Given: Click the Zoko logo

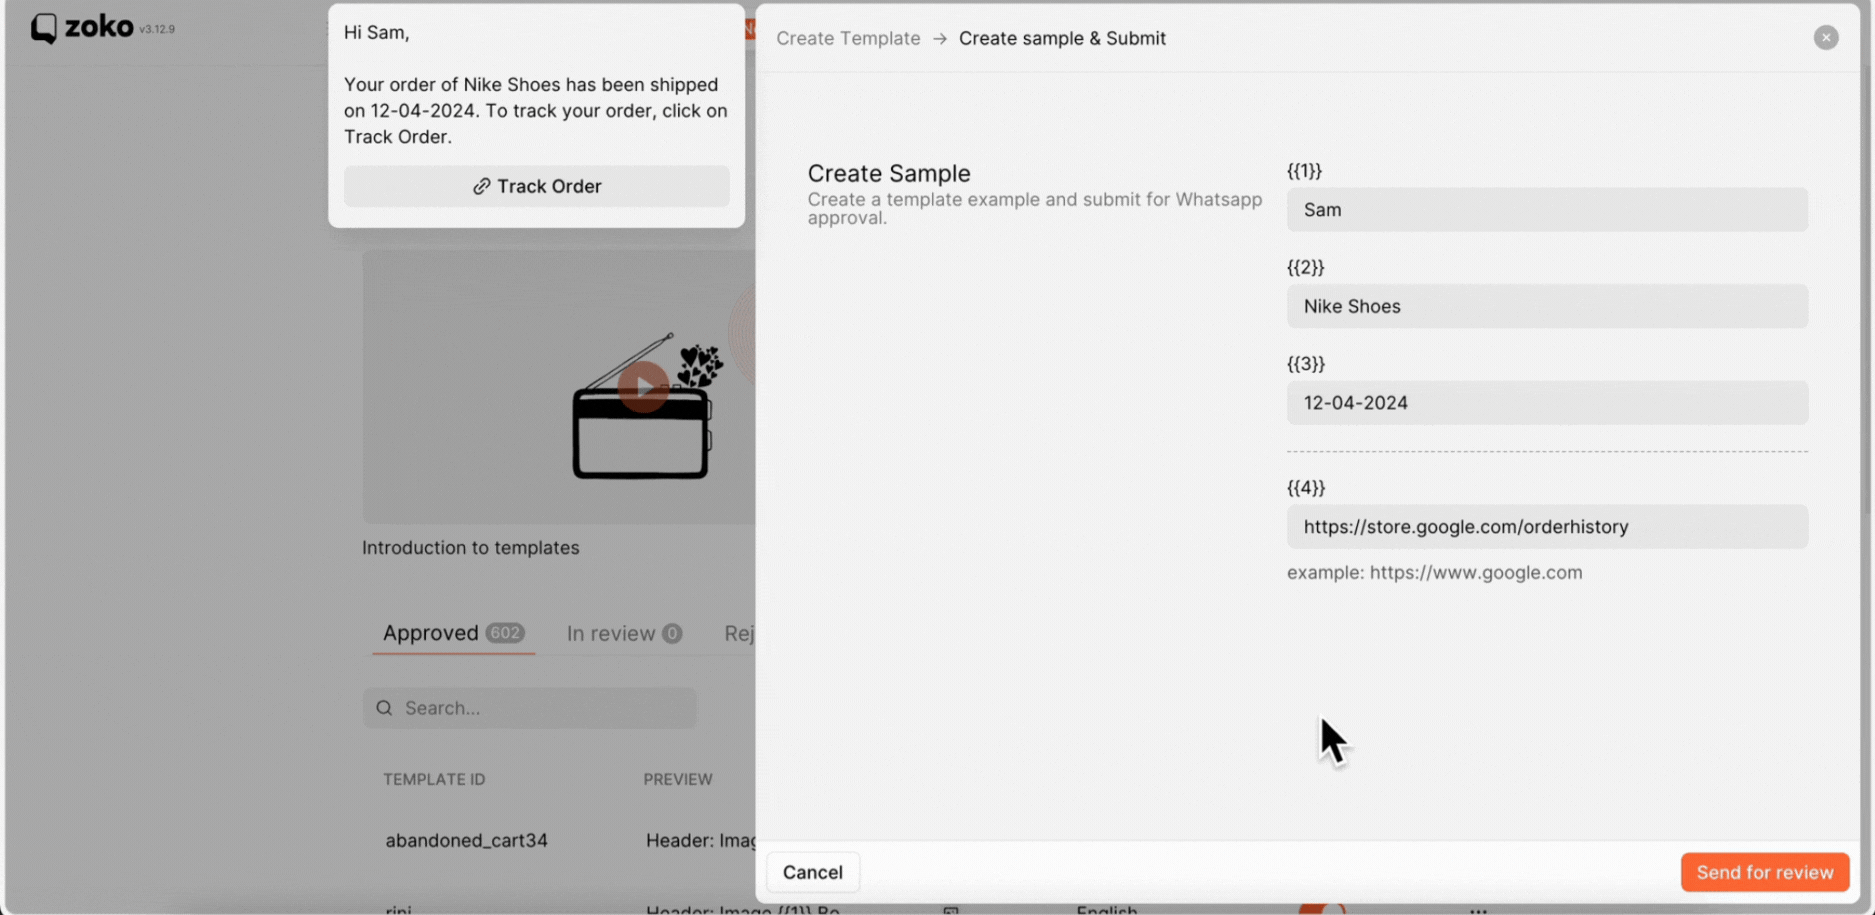Looking at the screenshot, I should tap(82, 27).
